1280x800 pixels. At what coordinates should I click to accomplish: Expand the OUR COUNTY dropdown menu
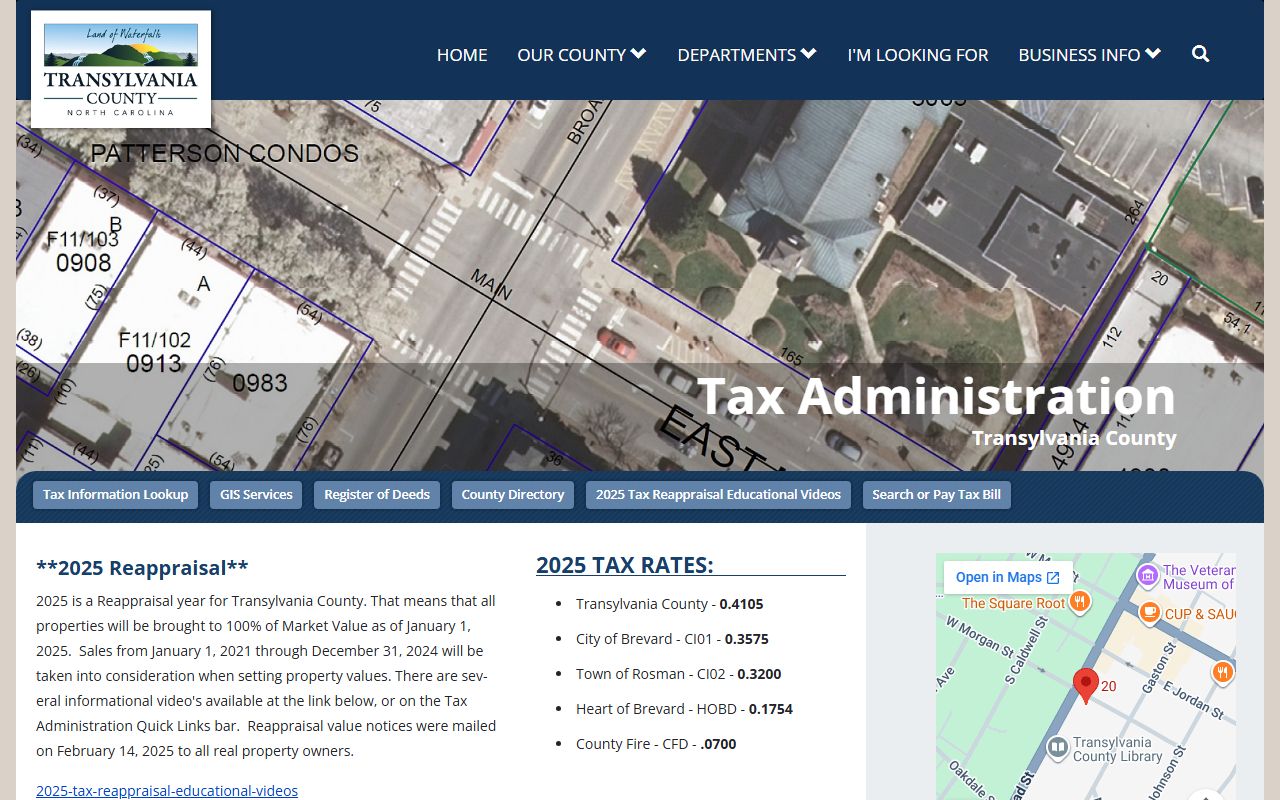click(582, 55)
